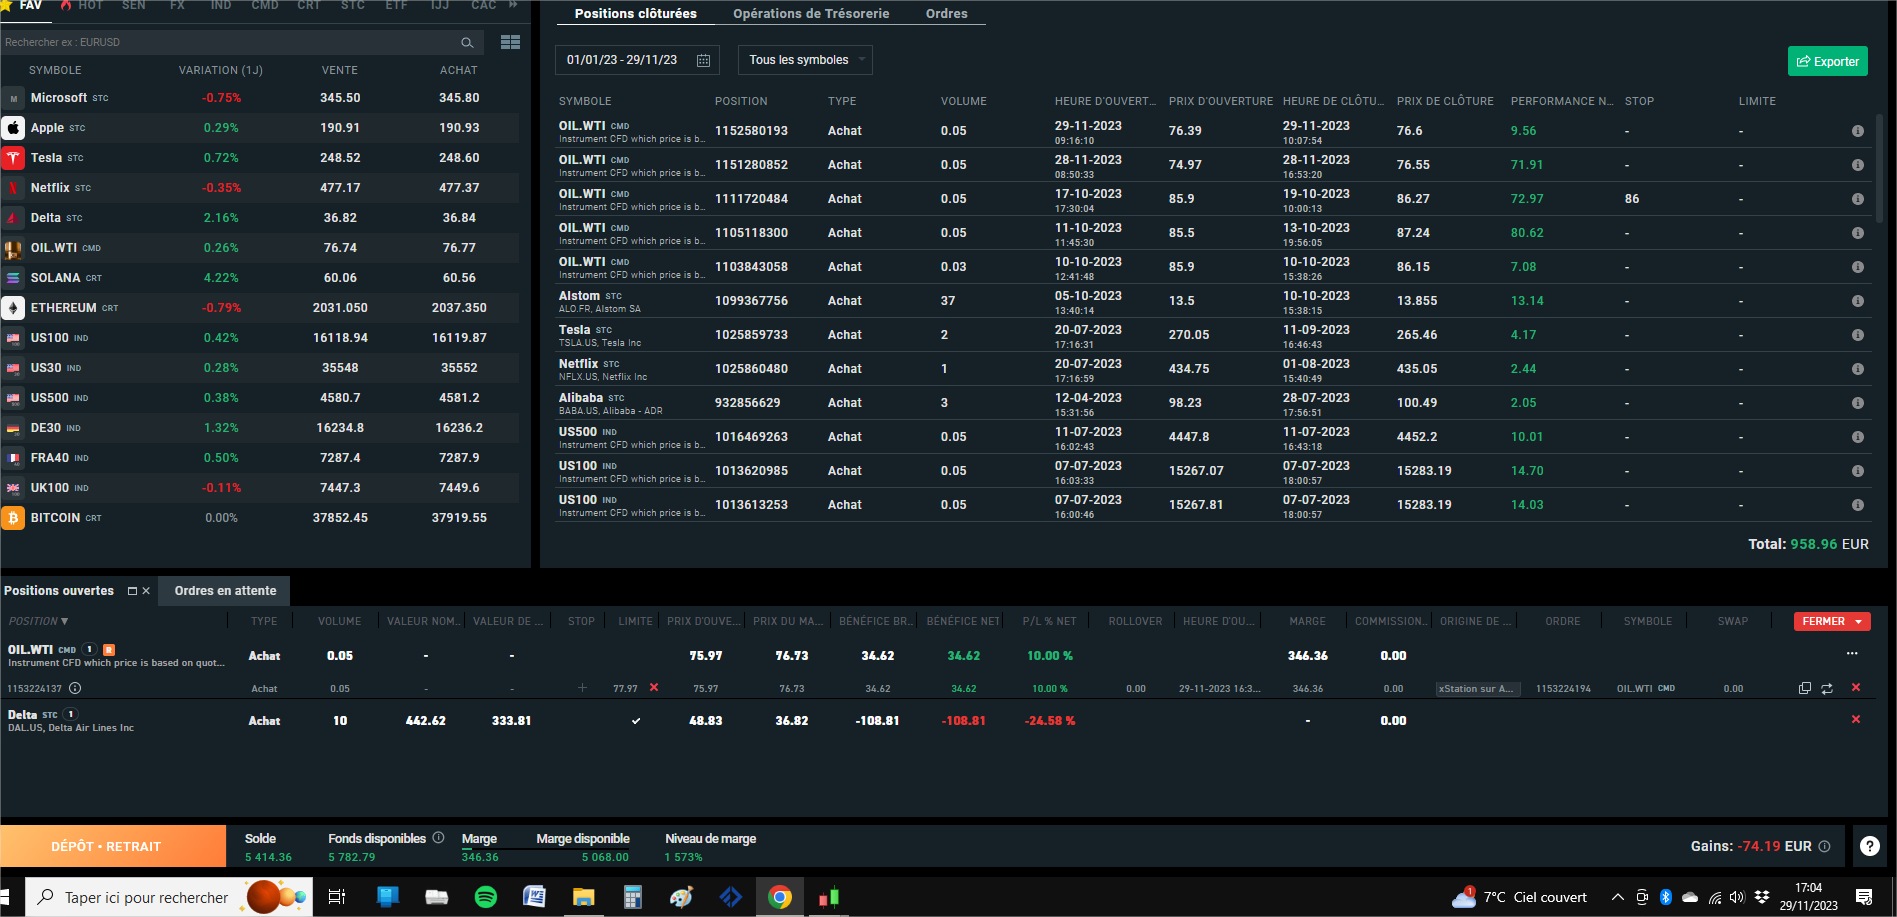The image size is (1897, 917).
Task: Open the Opérations de Trésorerie tab
Action: [811, 14]
